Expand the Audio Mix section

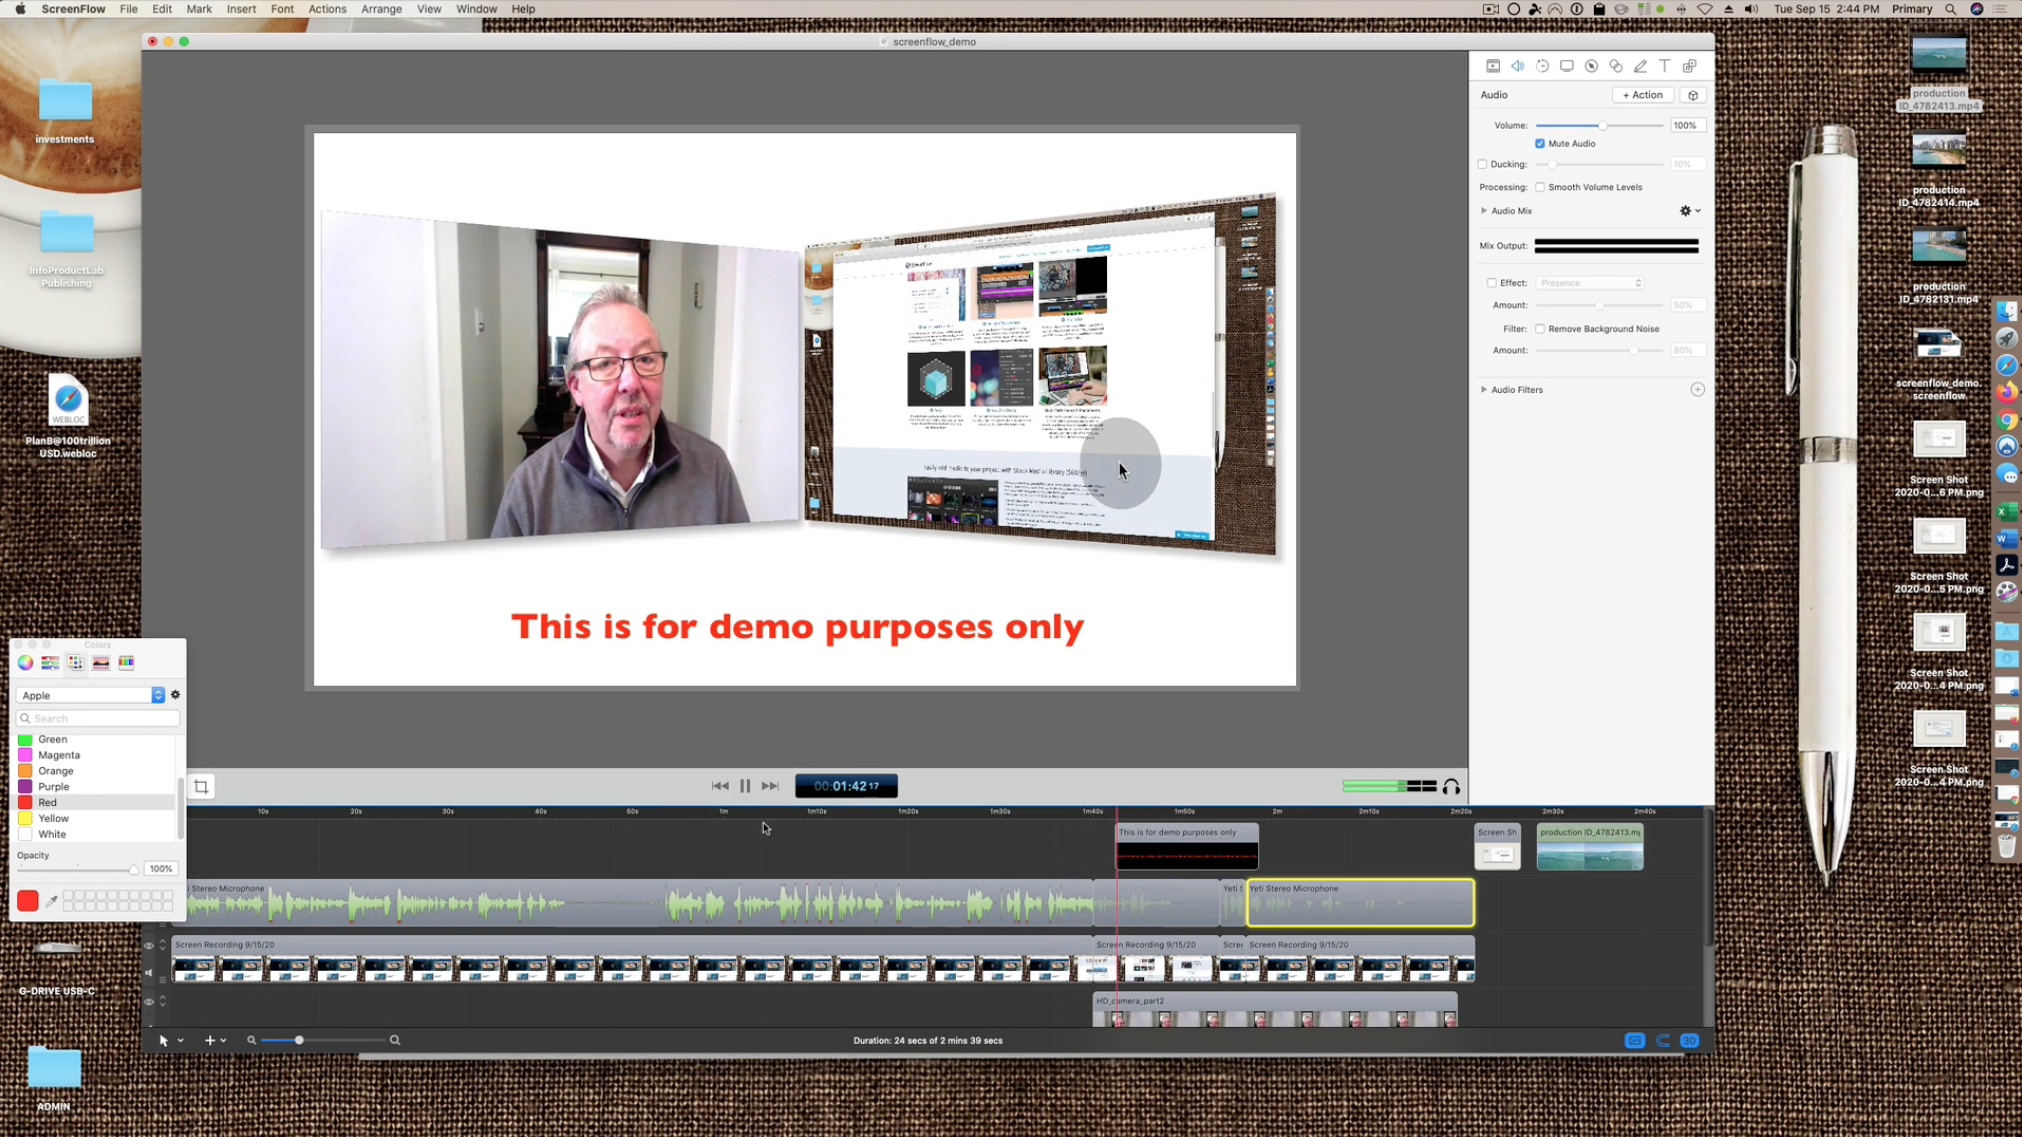[1484, 211]
